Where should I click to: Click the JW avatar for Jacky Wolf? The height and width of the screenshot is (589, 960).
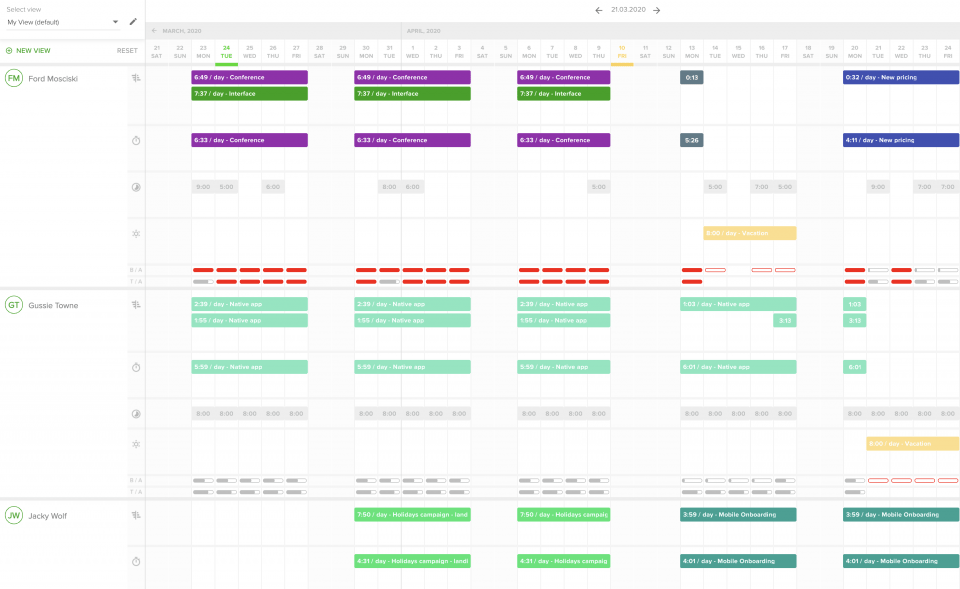14,516
